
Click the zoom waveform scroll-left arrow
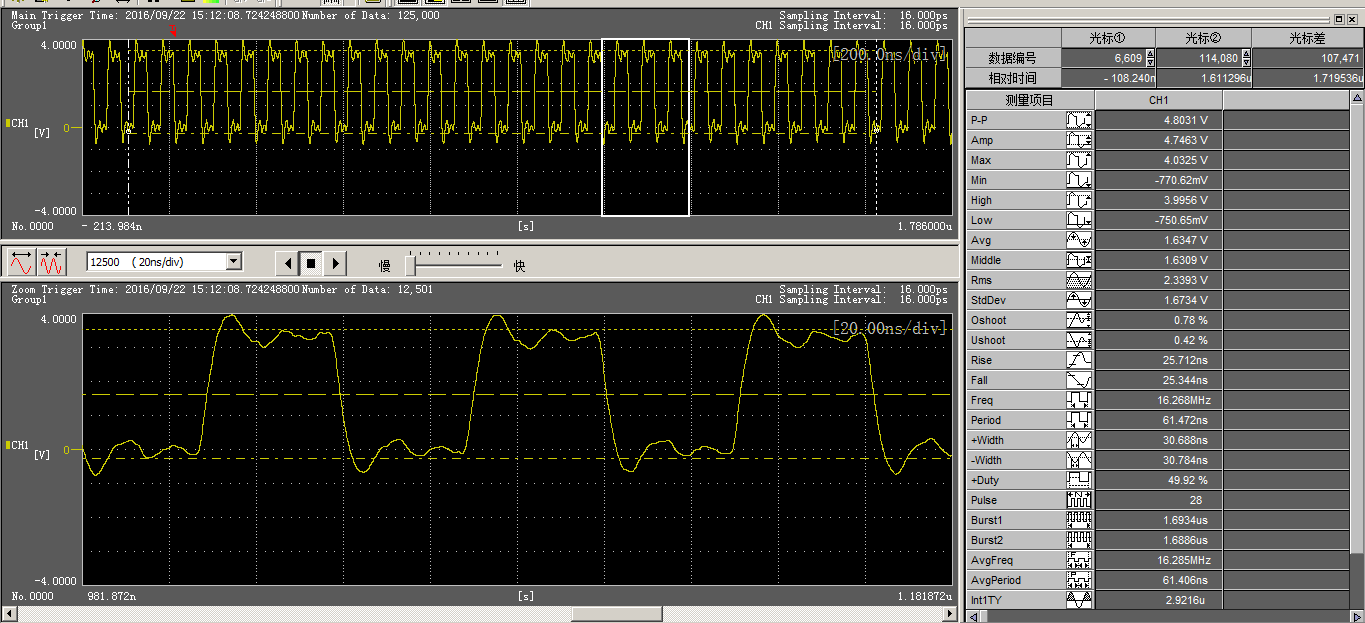[x=8, y=613]
